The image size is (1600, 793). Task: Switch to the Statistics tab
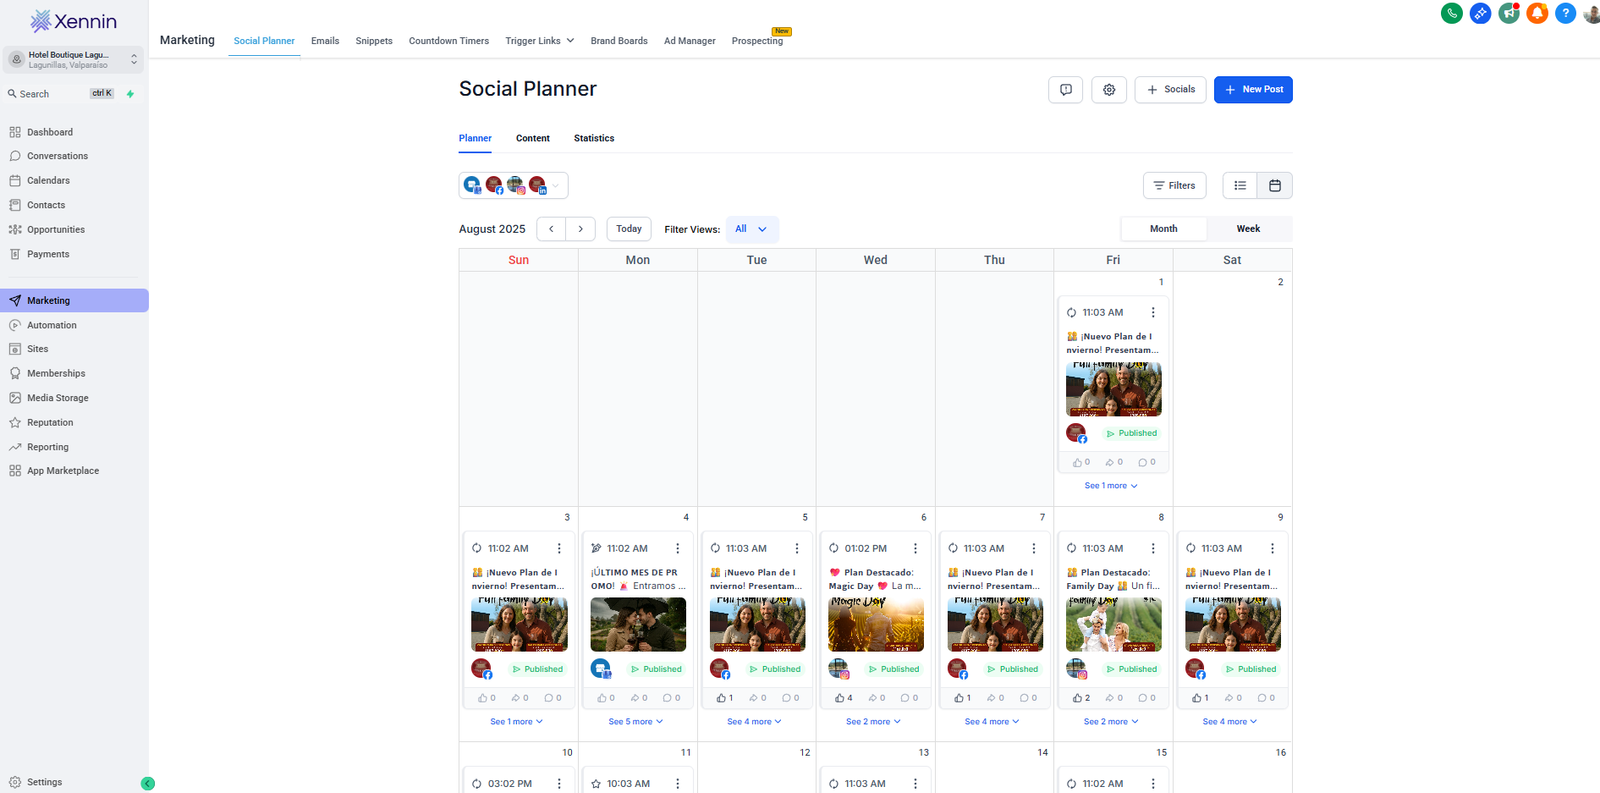coord(594,139)
